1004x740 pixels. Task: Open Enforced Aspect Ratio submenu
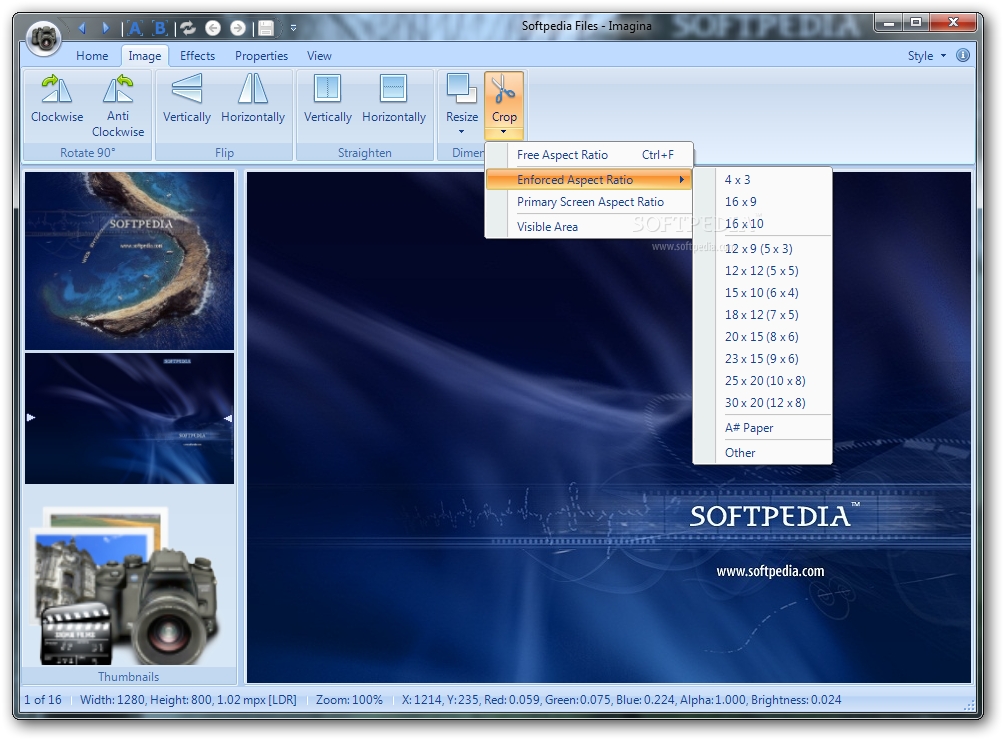[x=589, y=180]
